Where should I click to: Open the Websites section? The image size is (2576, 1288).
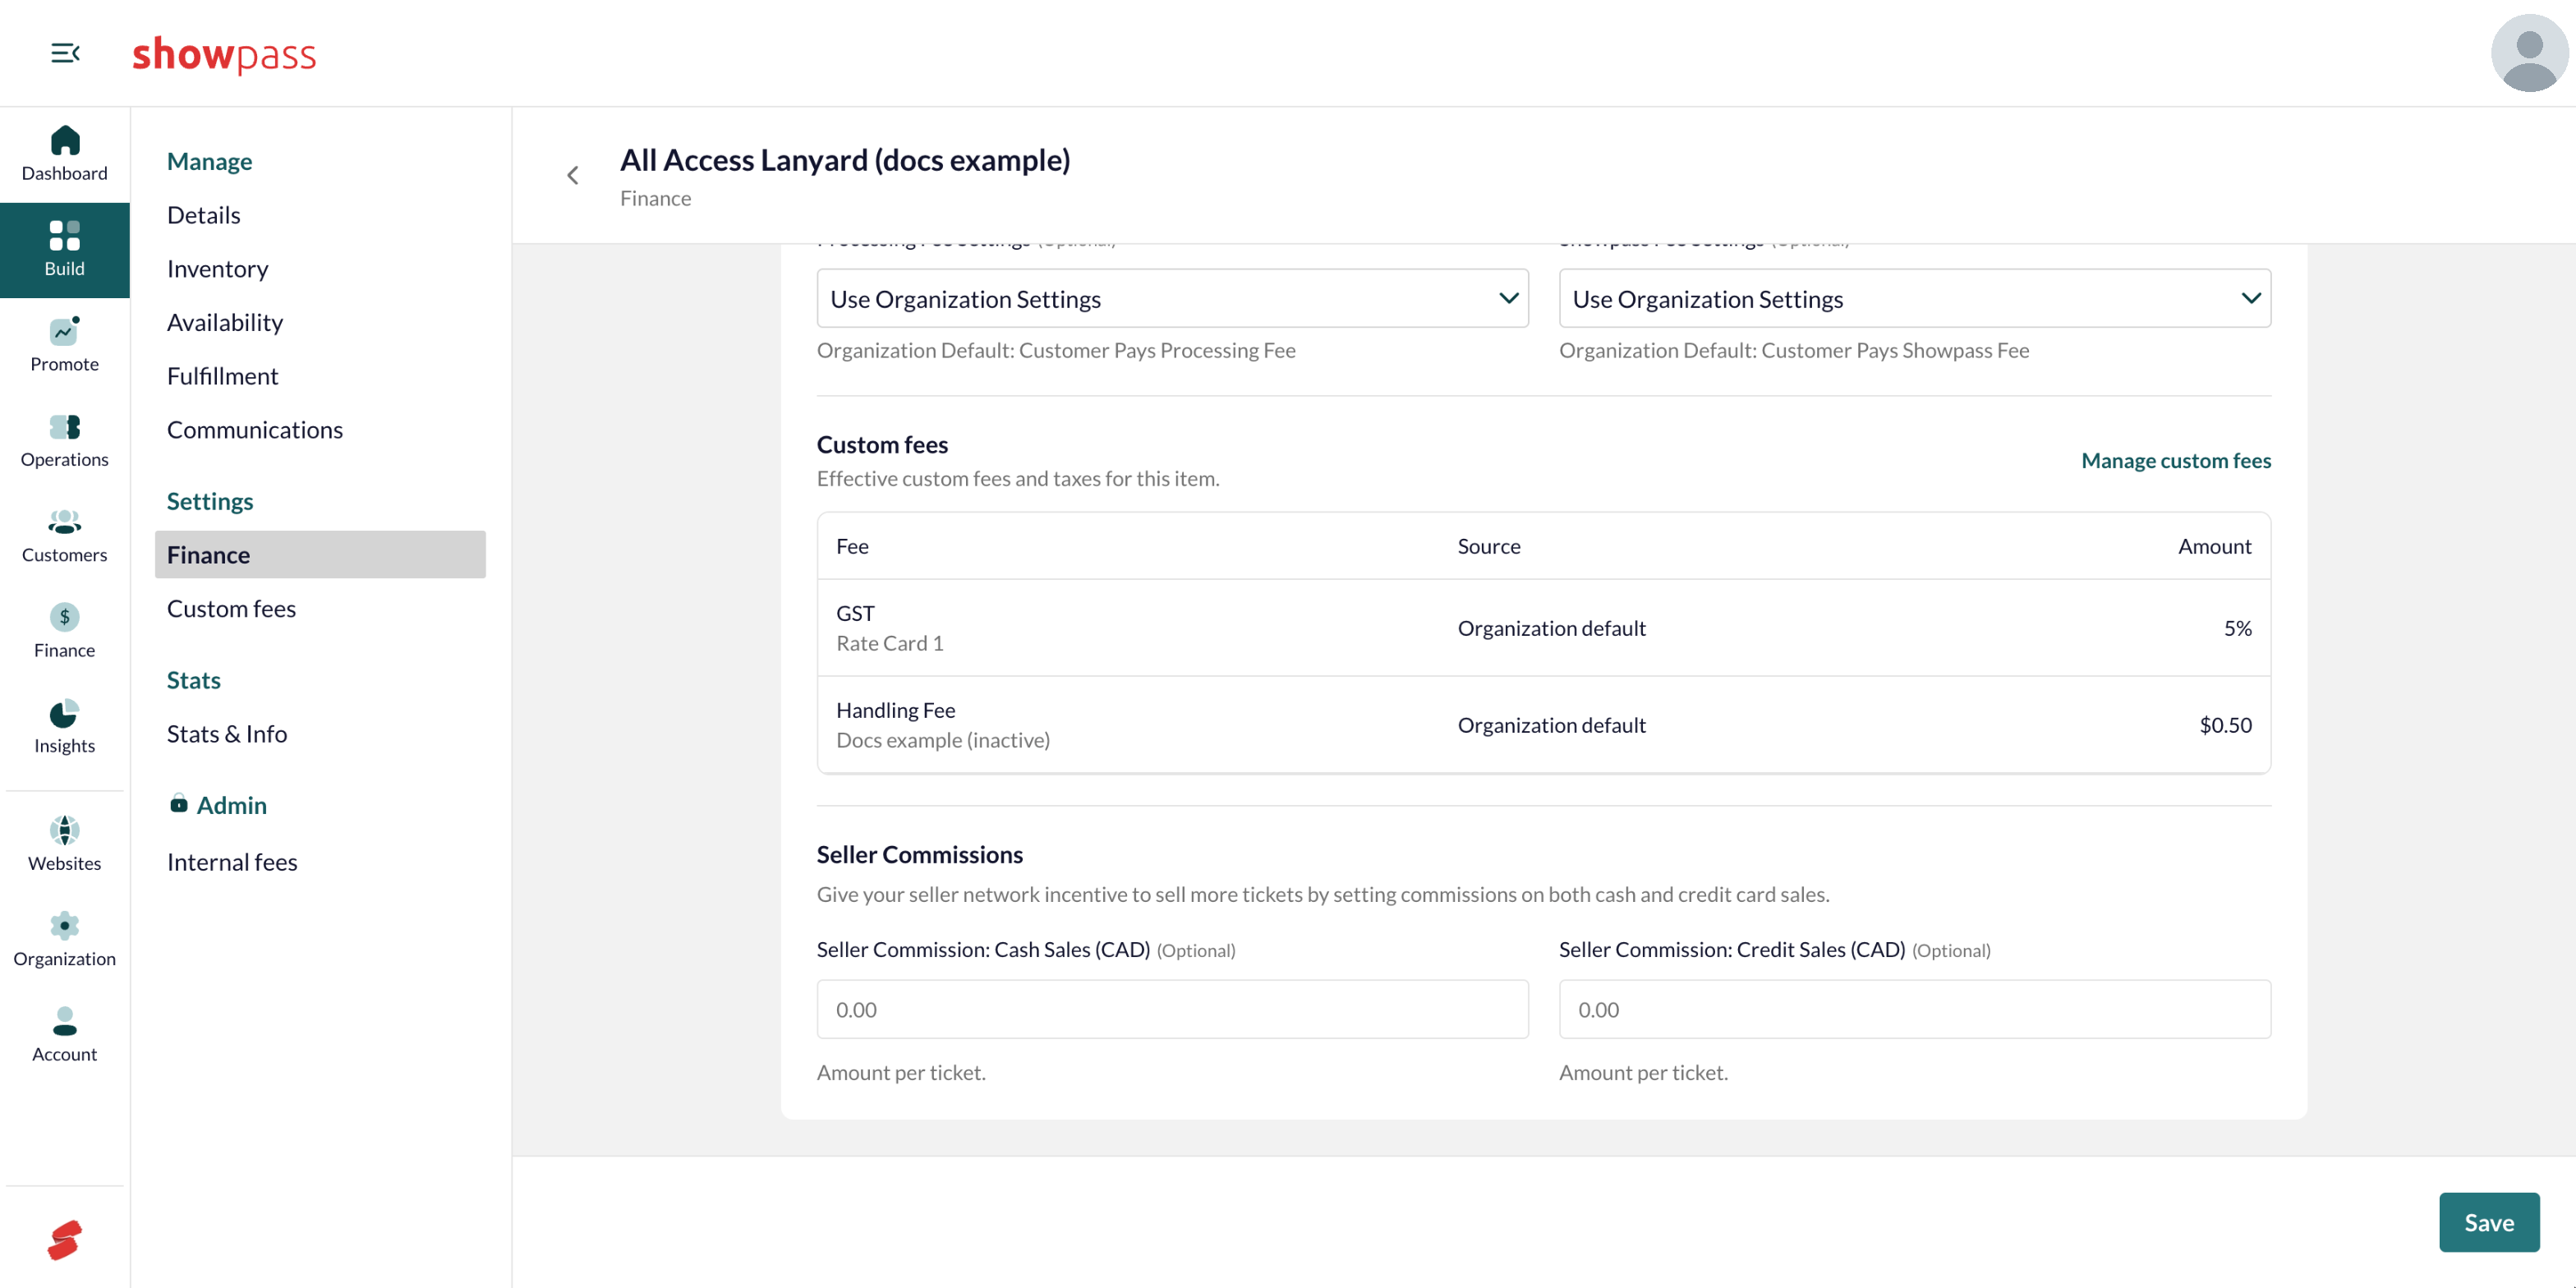65,845
